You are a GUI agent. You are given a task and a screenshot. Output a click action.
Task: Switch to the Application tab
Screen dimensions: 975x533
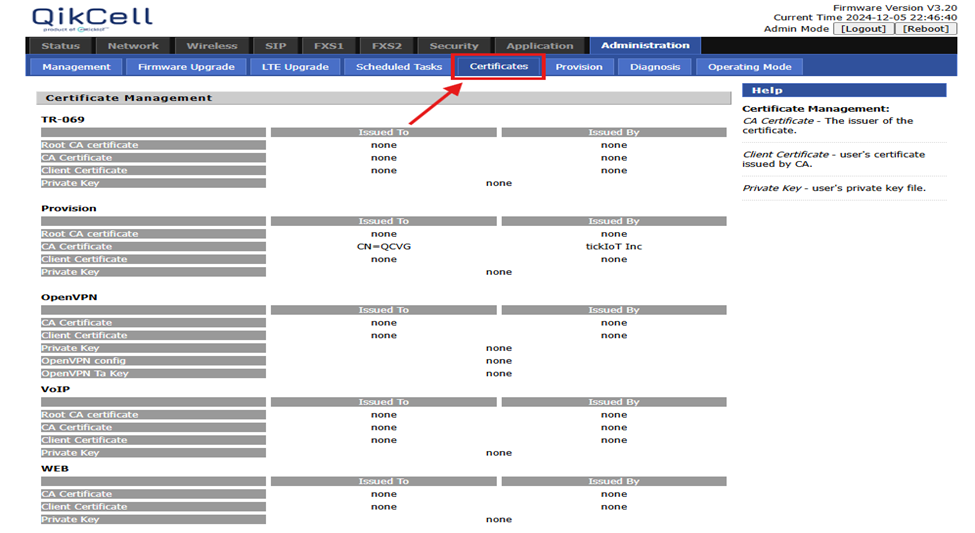pos(540,46)
